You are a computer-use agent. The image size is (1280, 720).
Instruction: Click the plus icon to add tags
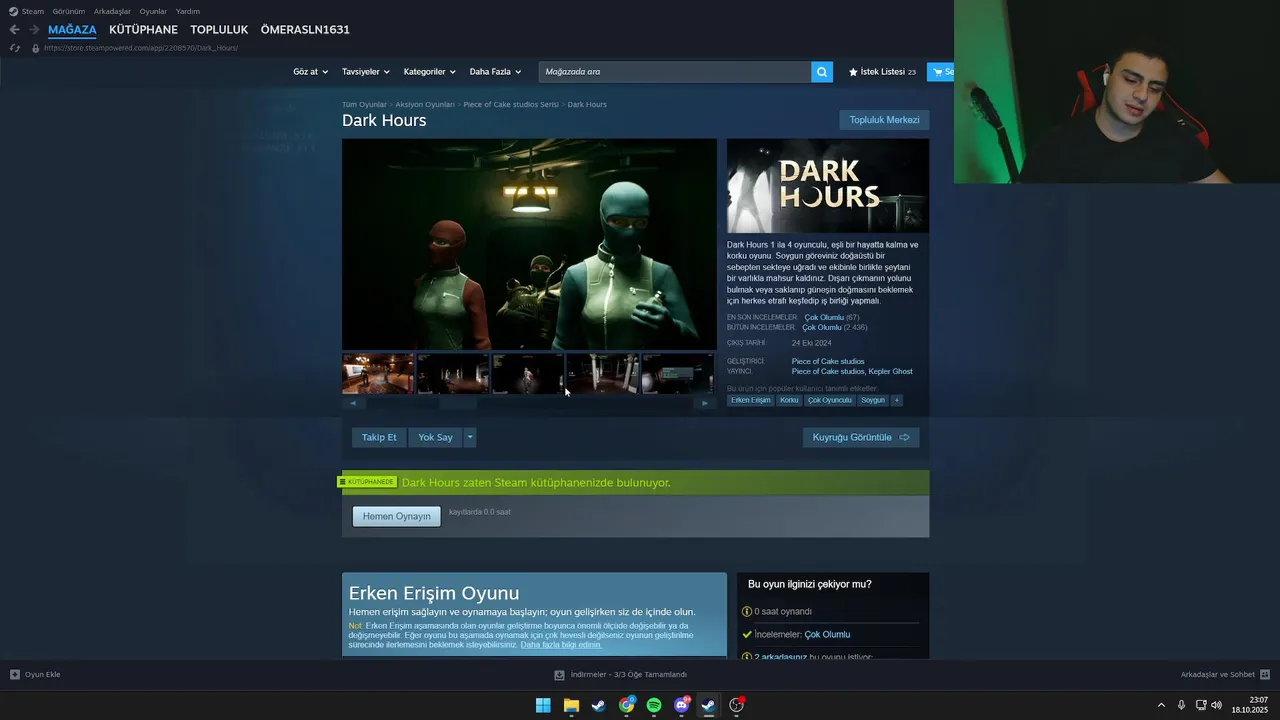point(896,400)
